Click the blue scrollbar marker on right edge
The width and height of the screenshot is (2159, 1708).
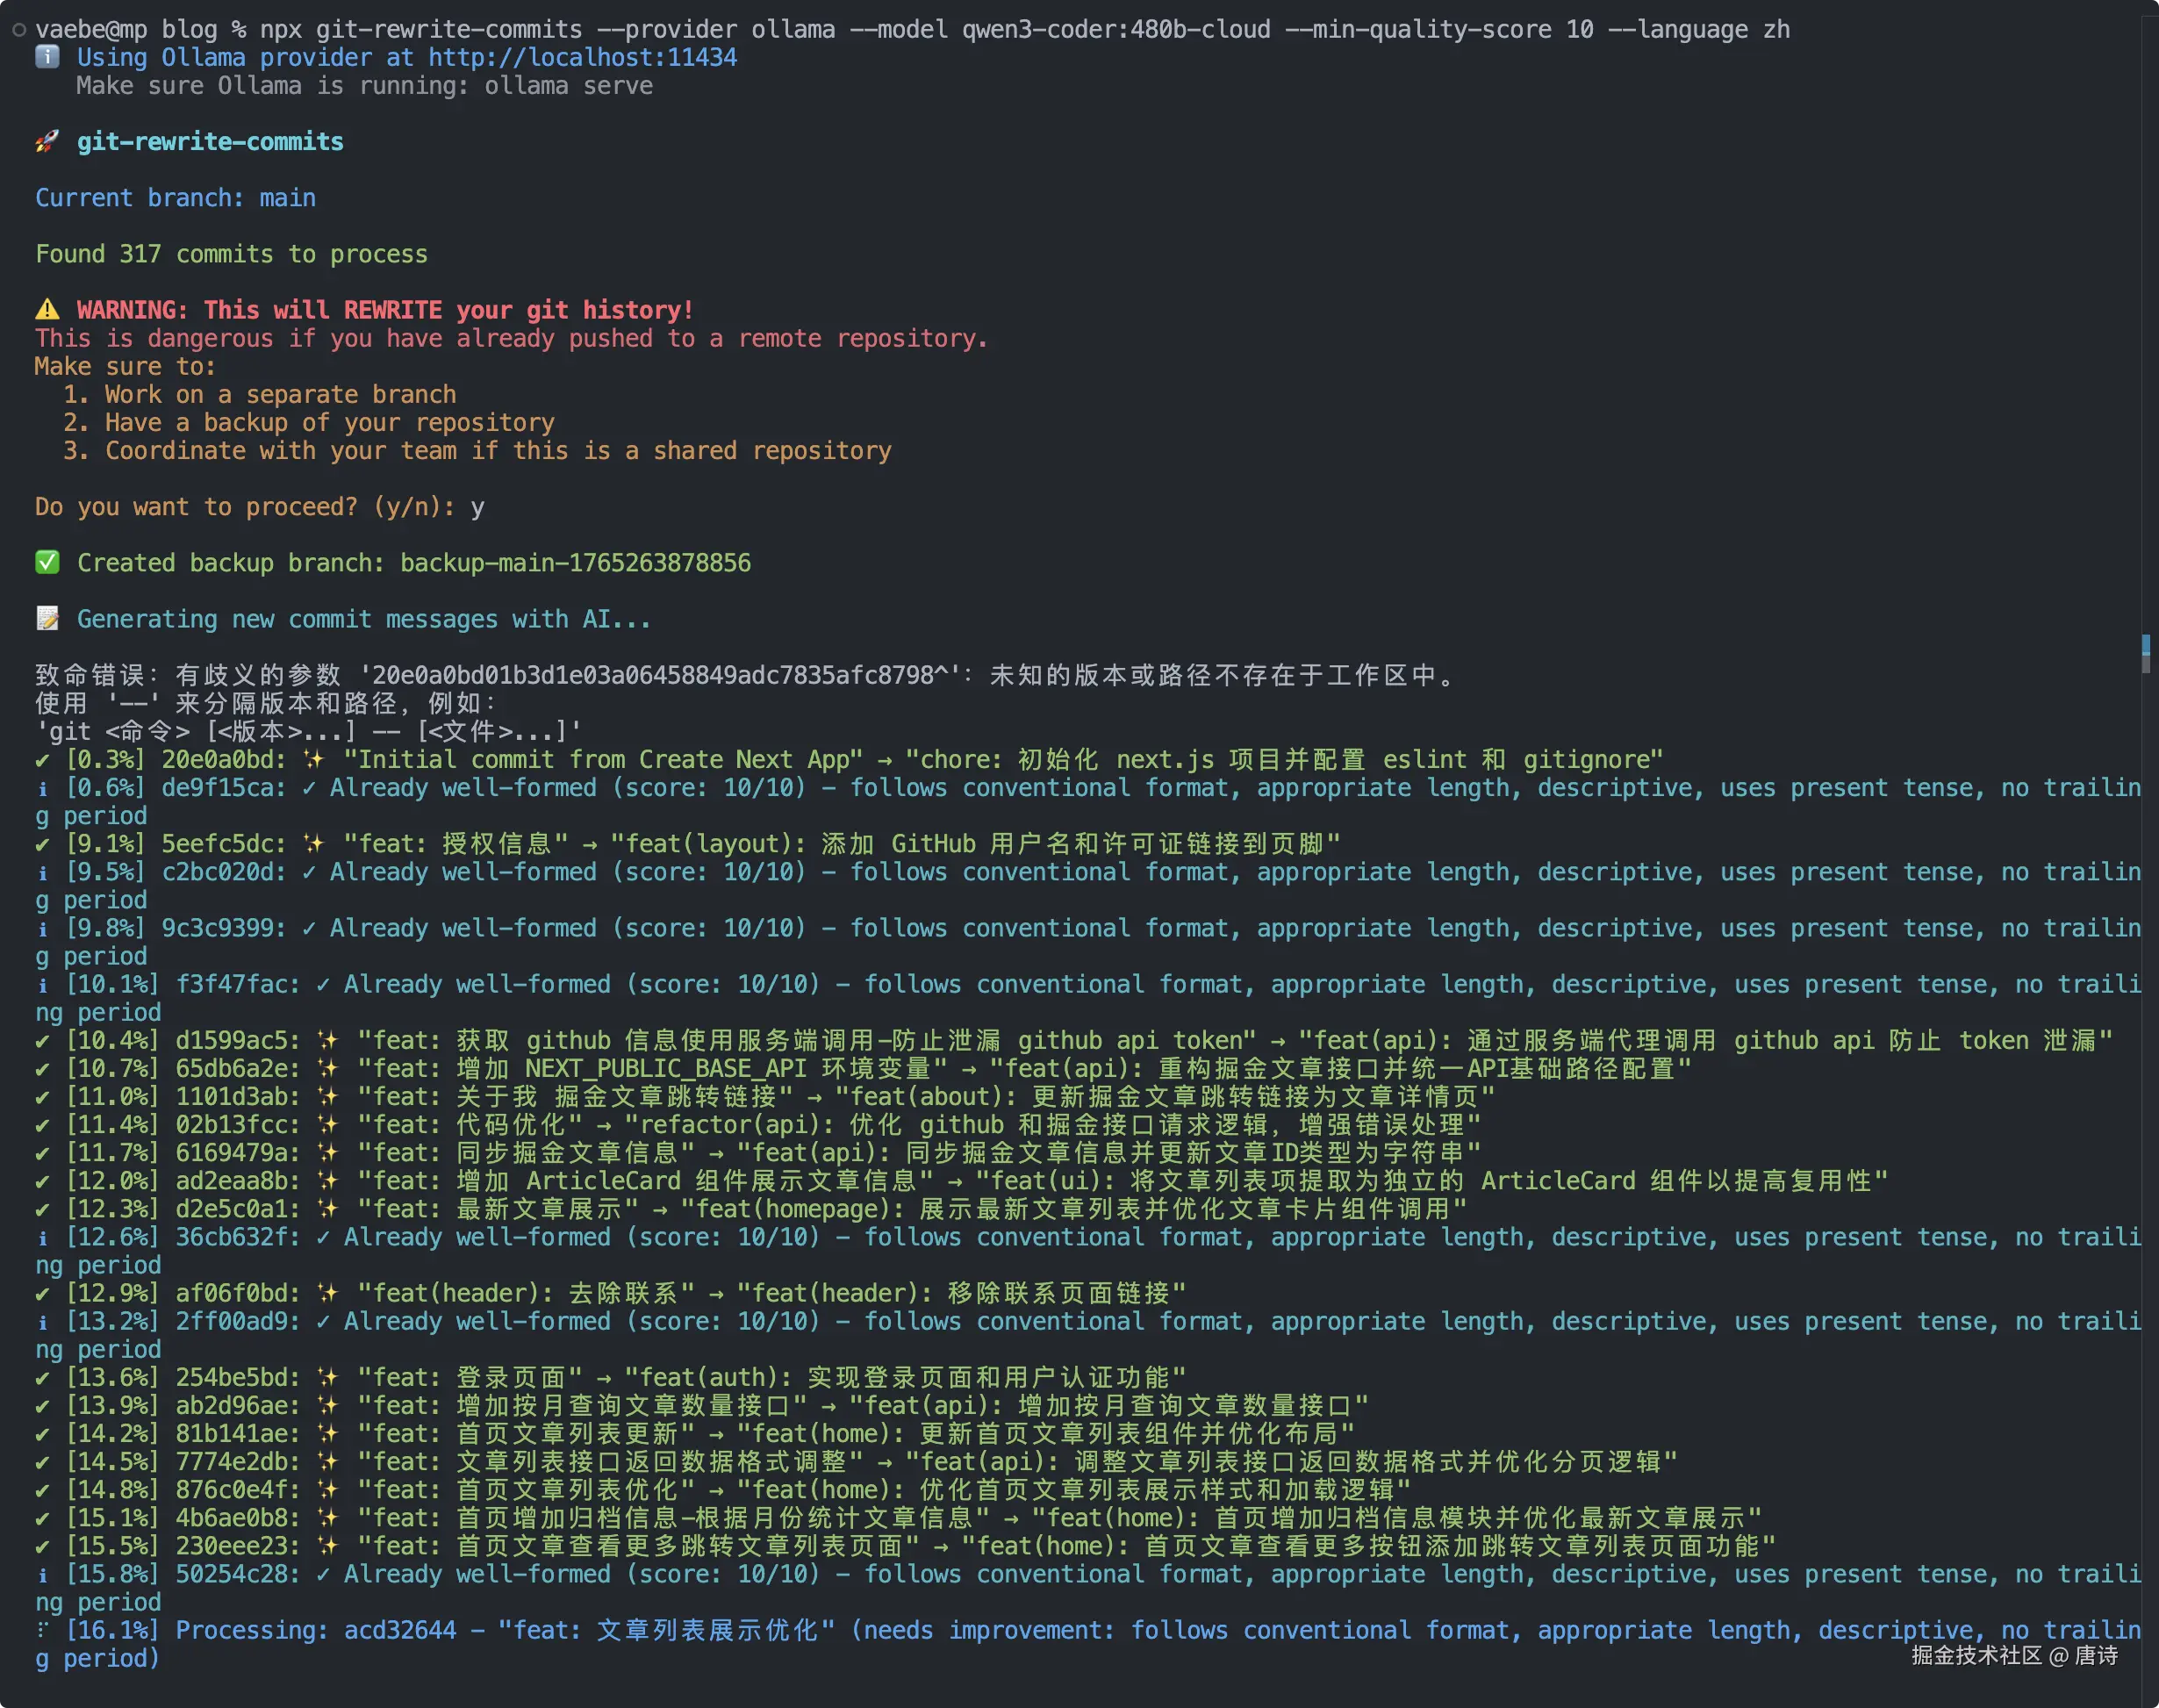pyautogui.click(x=2146, y=644)
